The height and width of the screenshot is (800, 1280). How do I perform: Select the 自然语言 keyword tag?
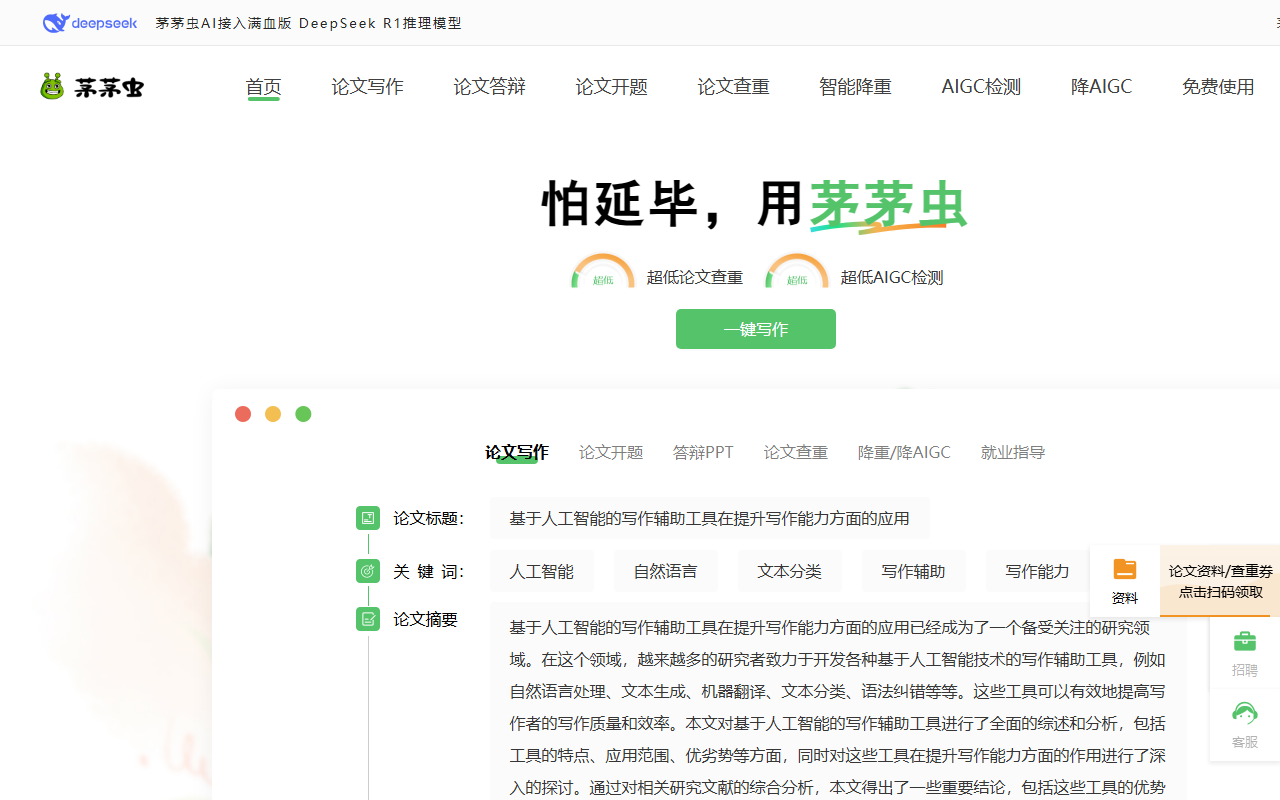click(x=666, y=571)
